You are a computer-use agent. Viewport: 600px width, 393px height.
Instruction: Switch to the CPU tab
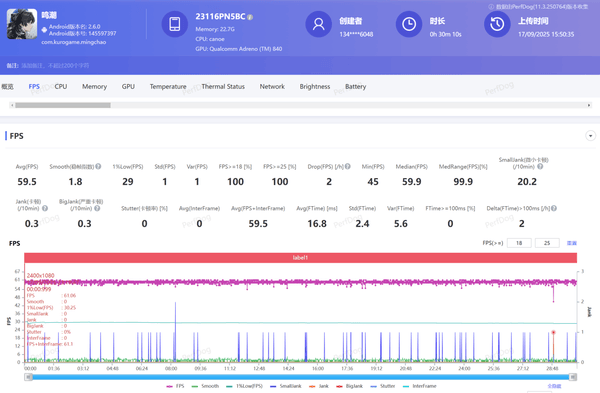[x=60, y=86]
